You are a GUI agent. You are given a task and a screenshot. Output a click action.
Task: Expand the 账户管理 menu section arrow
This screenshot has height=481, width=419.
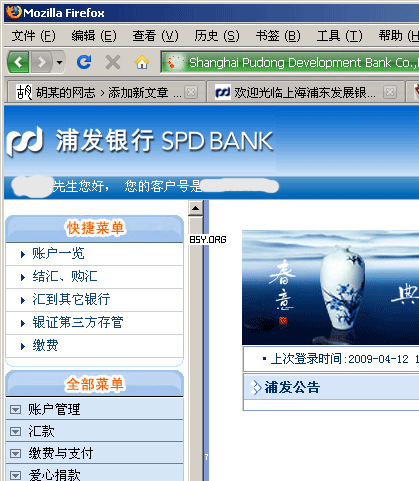[x=15, y=410]
